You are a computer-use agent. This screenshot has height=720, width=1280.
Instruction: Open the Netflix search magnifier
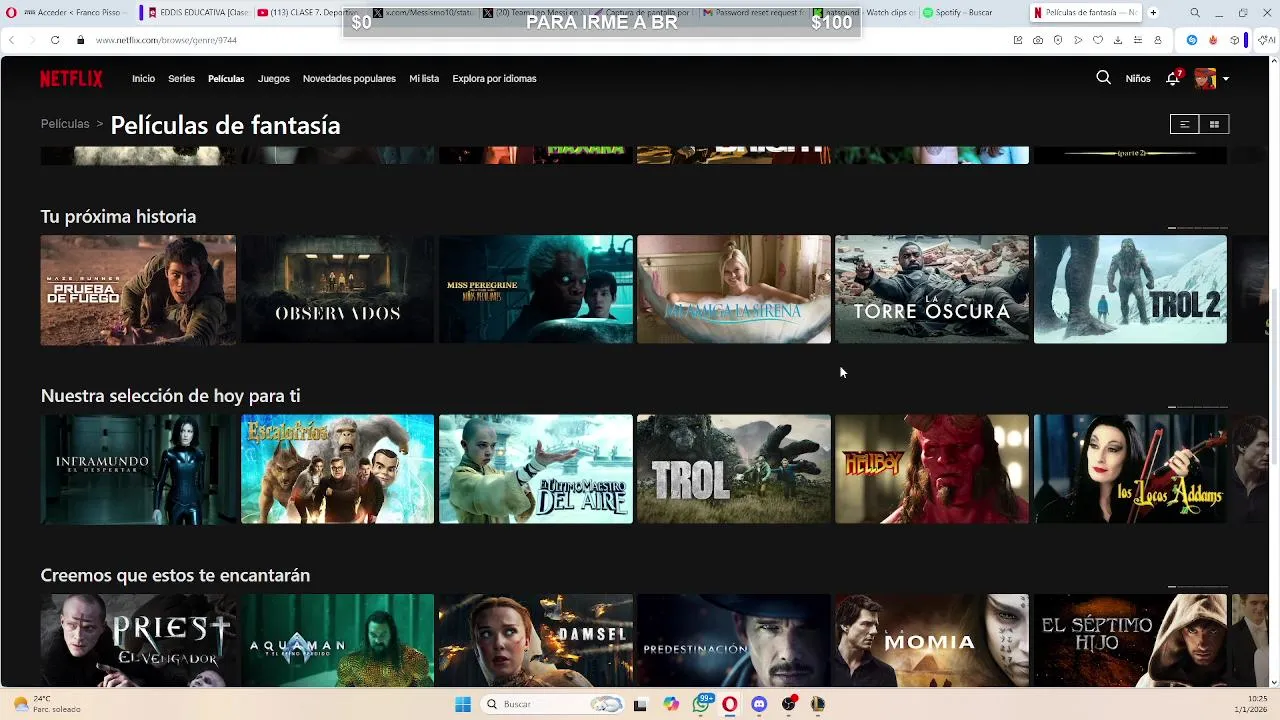click(x=1103, y=78)
